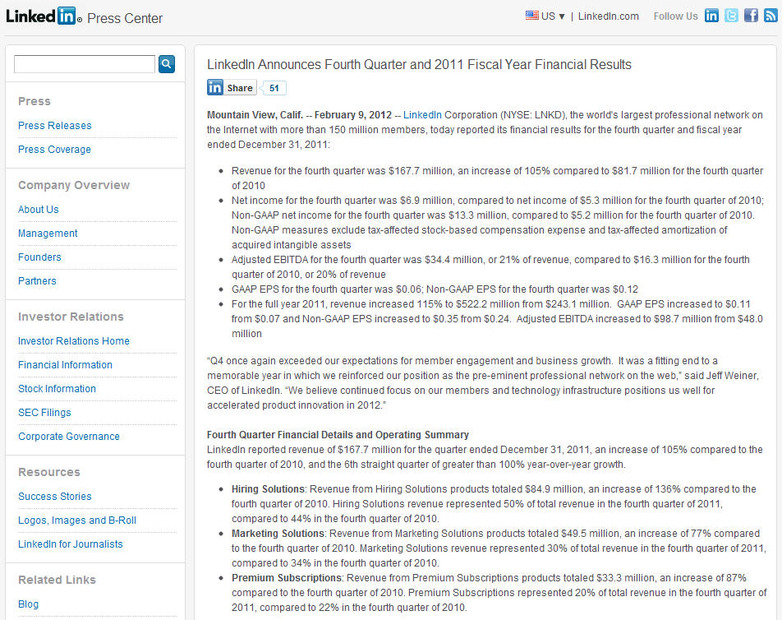Click 'Fourth Quarter Financial Details and Operating Summary' heading
The width and height of the screenshot is (782, 620).
(338, 434)
